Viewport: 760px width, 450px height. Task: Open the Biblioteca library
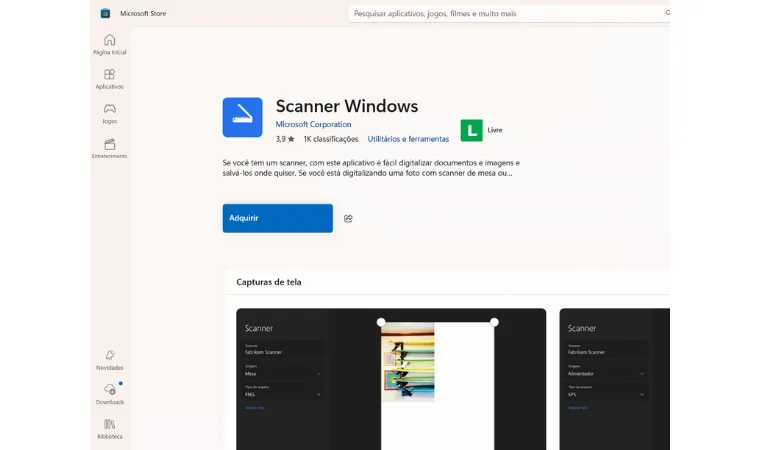click(x=110, y=429)
